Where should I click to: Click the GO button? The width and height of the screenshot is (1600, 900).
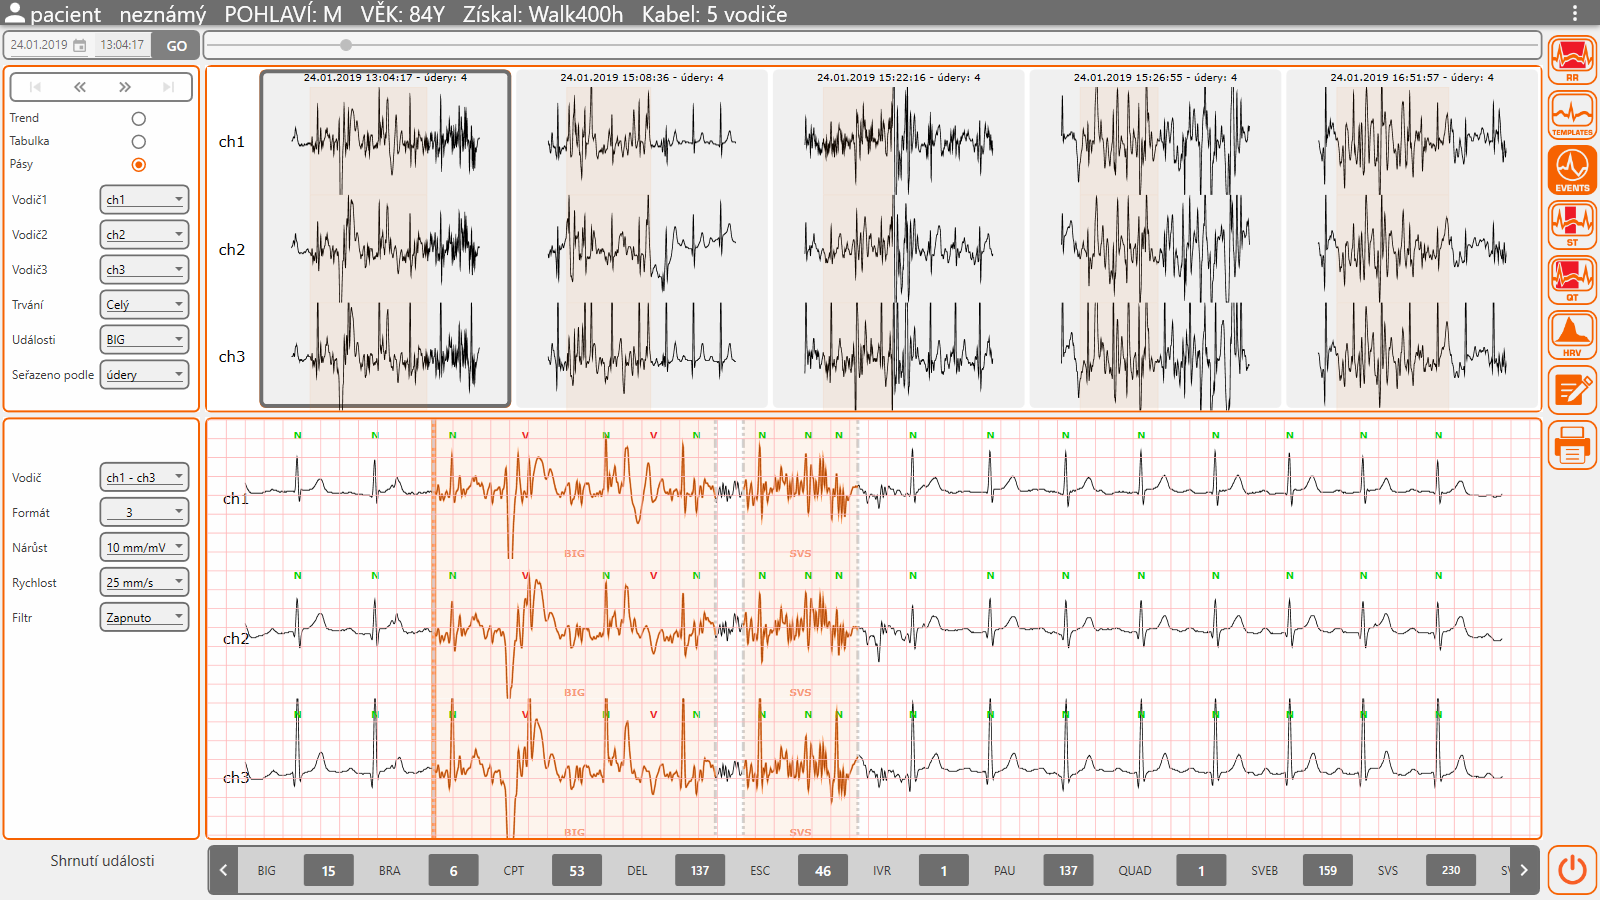[x=176, y=45]
